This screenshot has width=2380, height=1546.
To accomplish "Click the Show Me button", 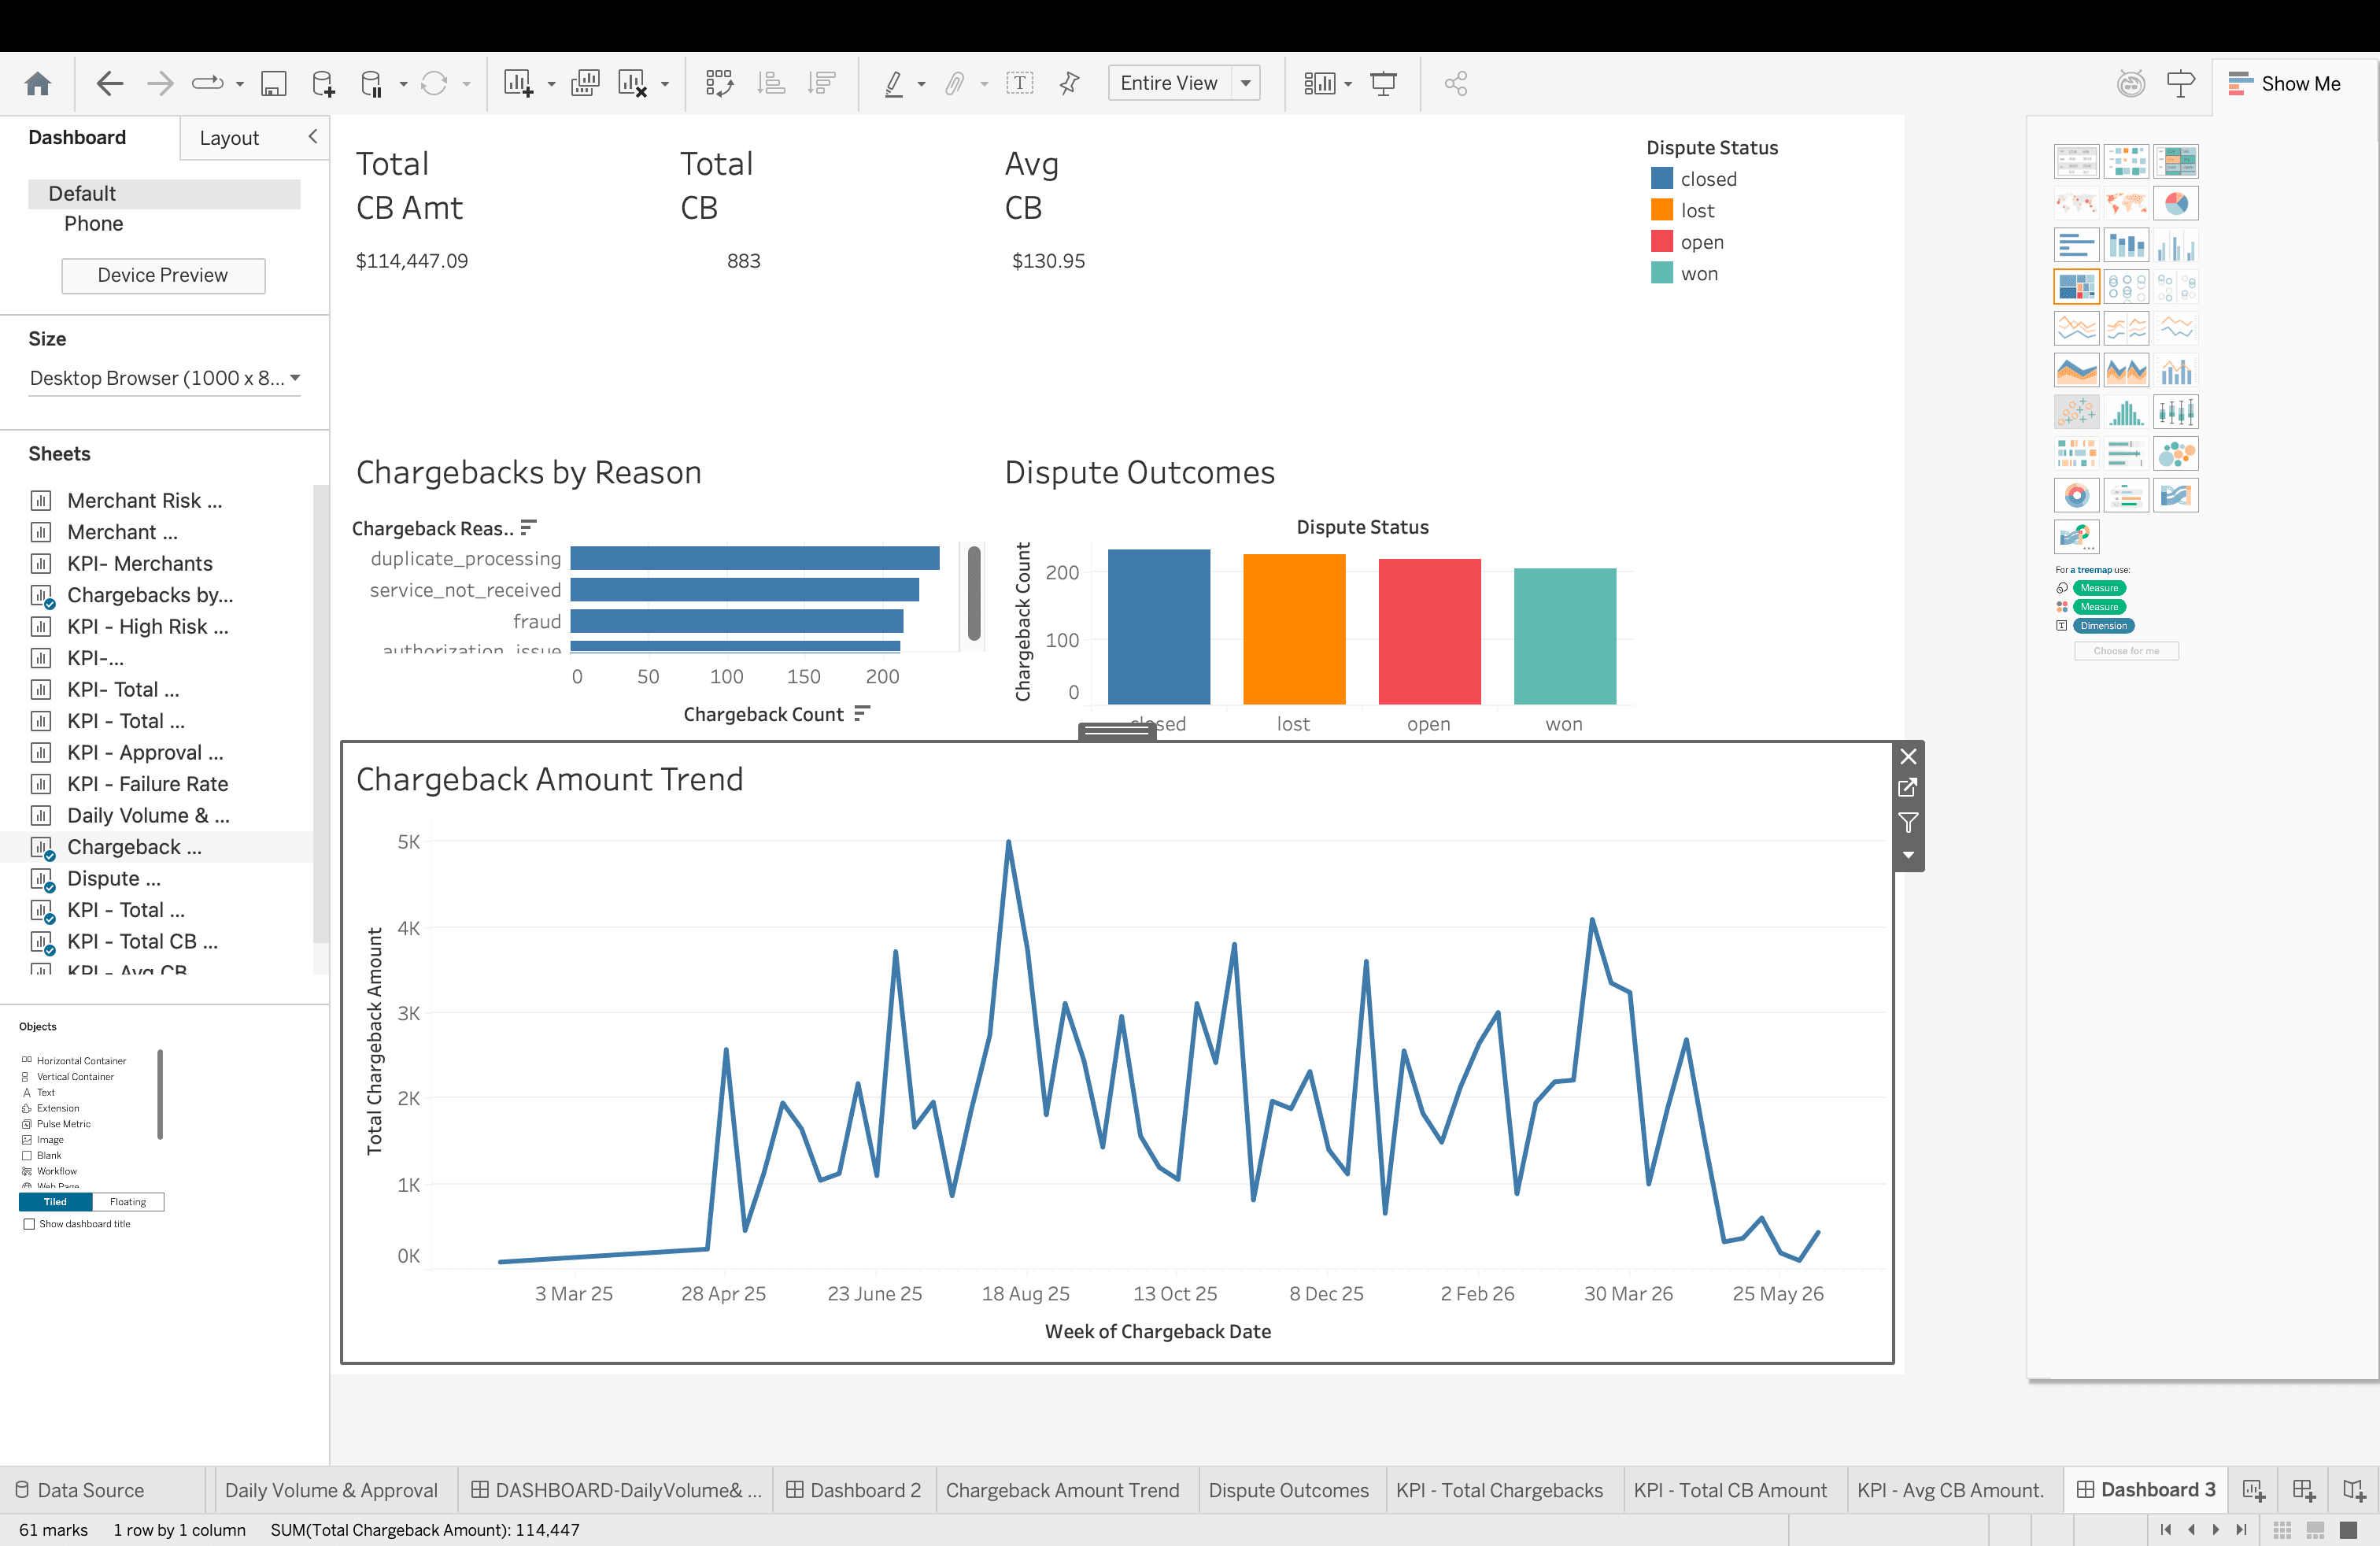I will (x=2285, y=84).
